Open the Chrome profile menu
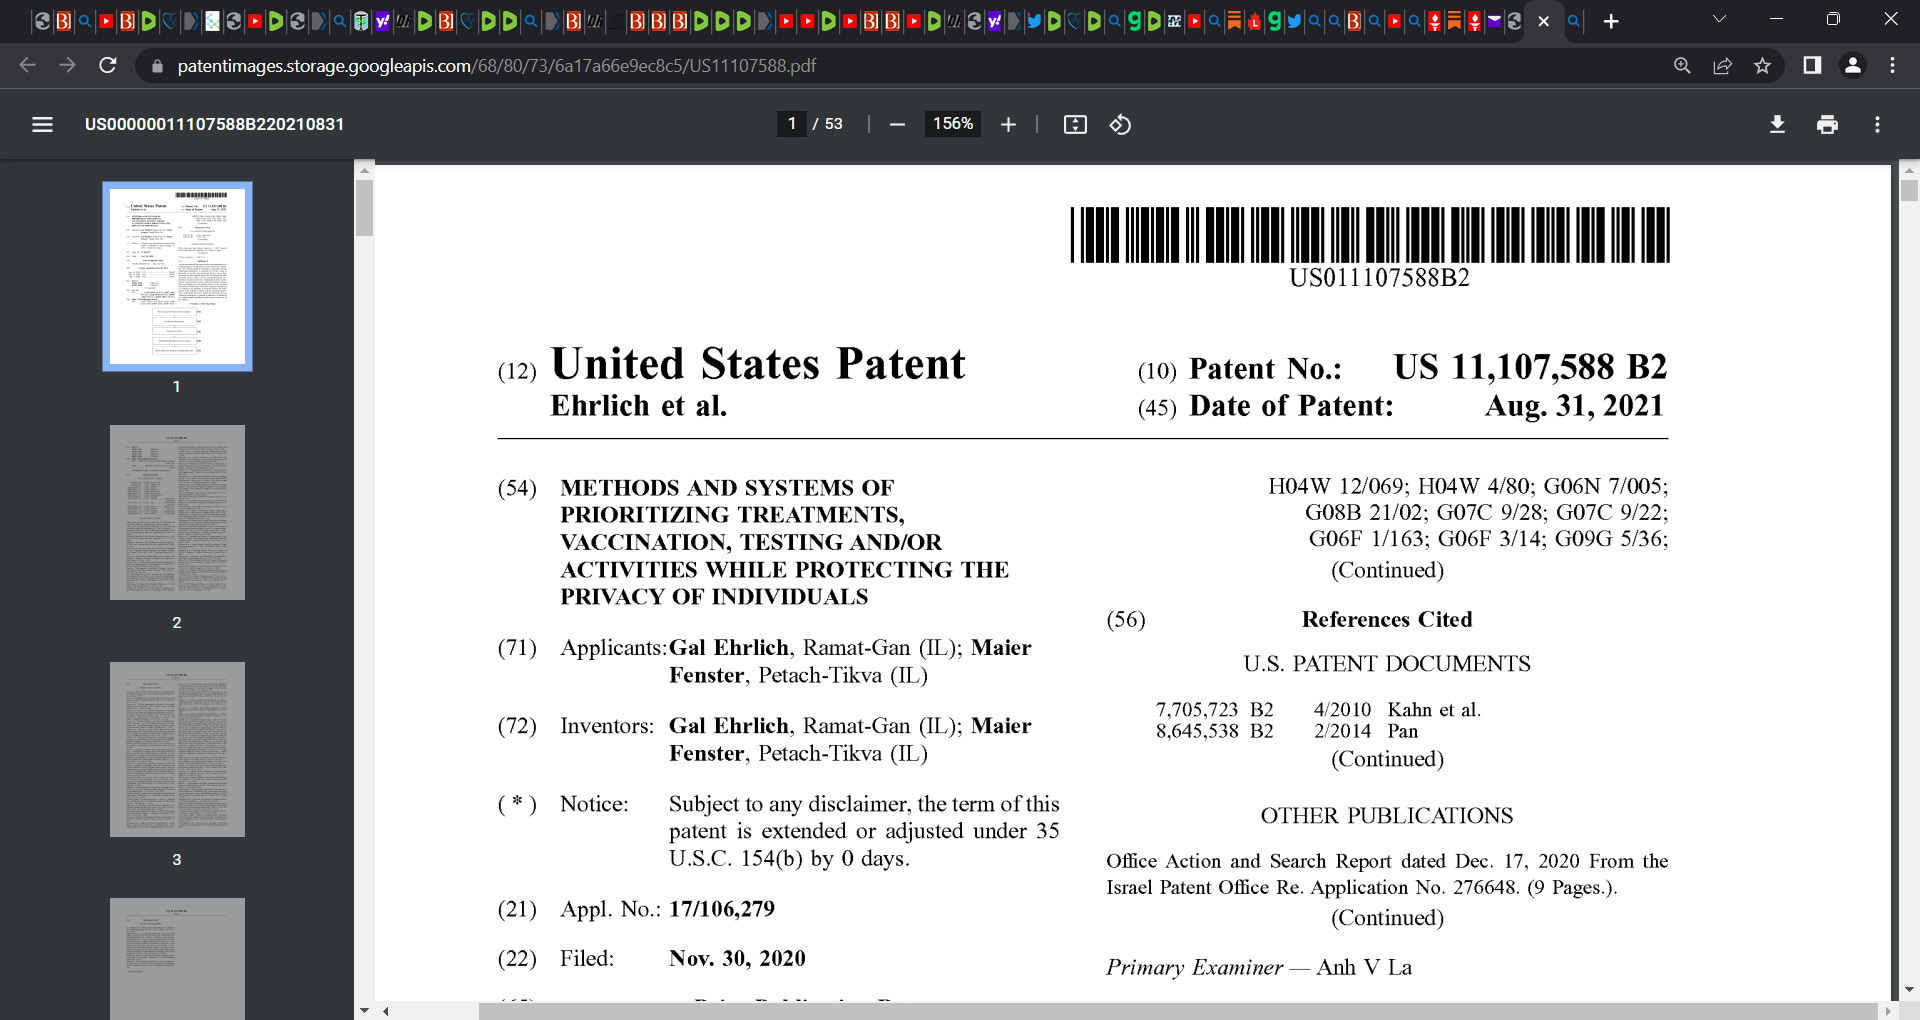 point(1852,65)
